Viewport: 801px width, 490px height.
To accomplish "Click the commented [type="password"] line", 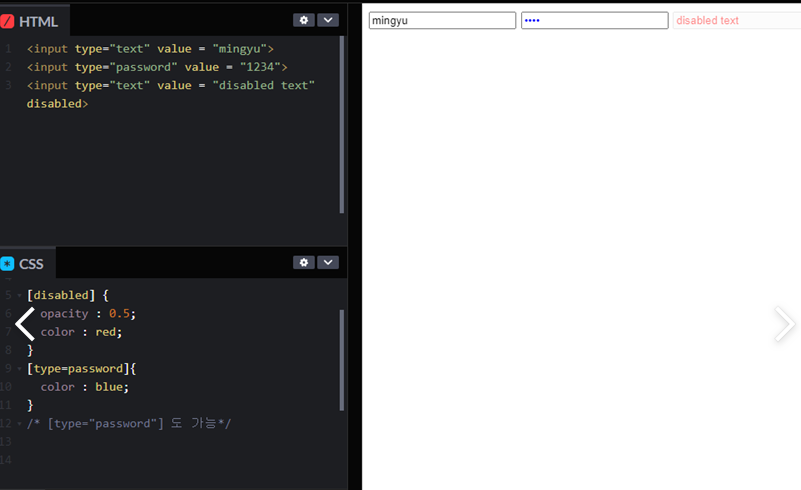I will [129, 424].
